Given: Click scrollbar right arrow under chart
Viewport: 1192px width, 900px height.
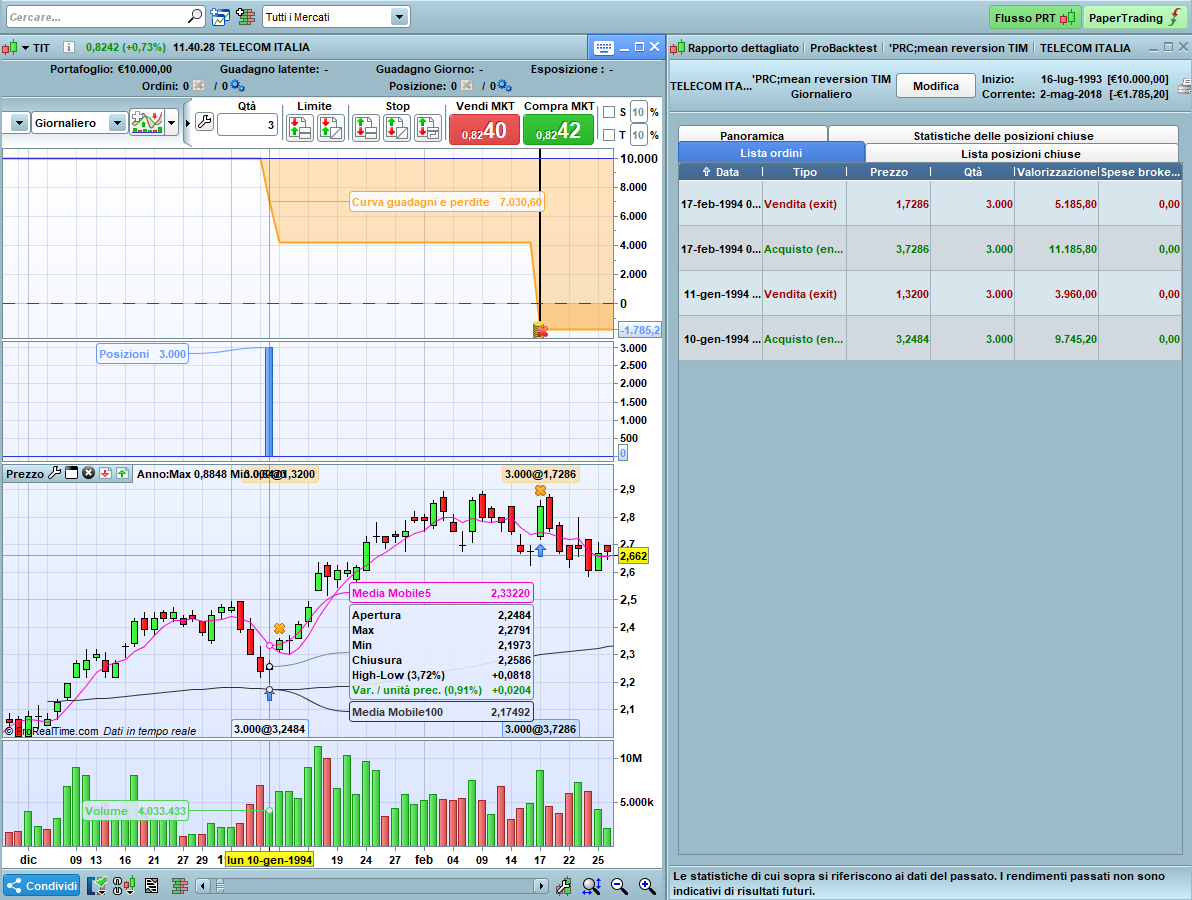Looking at the screenshot, I should [541, 886].
